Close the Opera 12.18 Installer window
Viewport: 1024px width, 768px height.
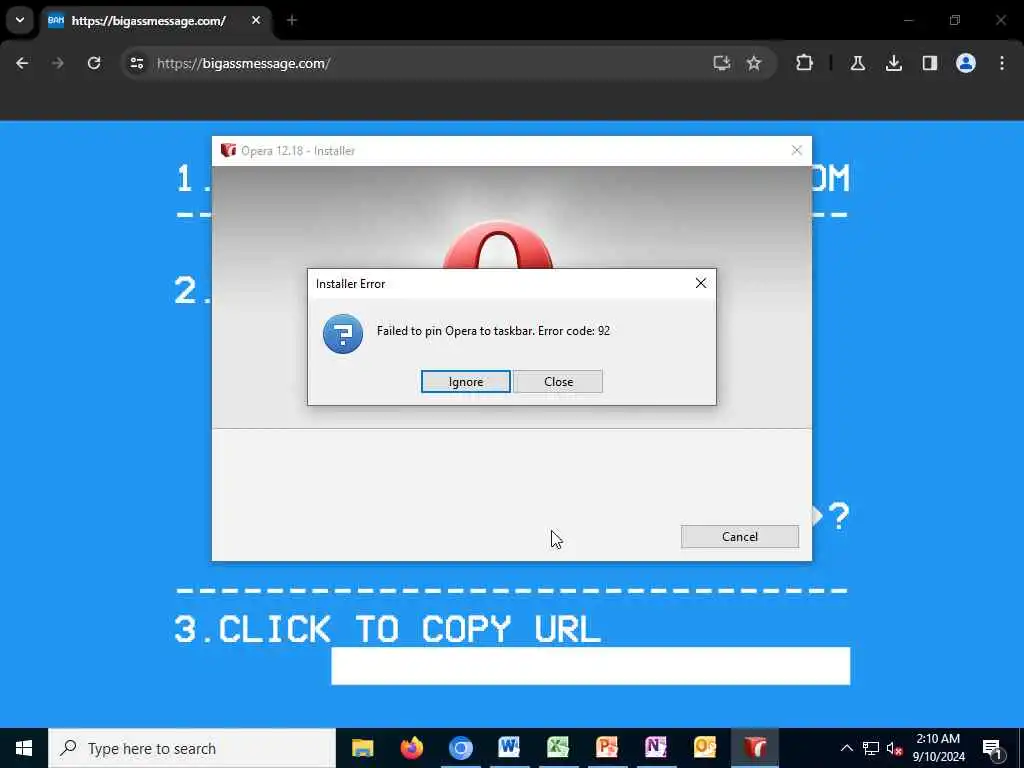coord(797,150)
